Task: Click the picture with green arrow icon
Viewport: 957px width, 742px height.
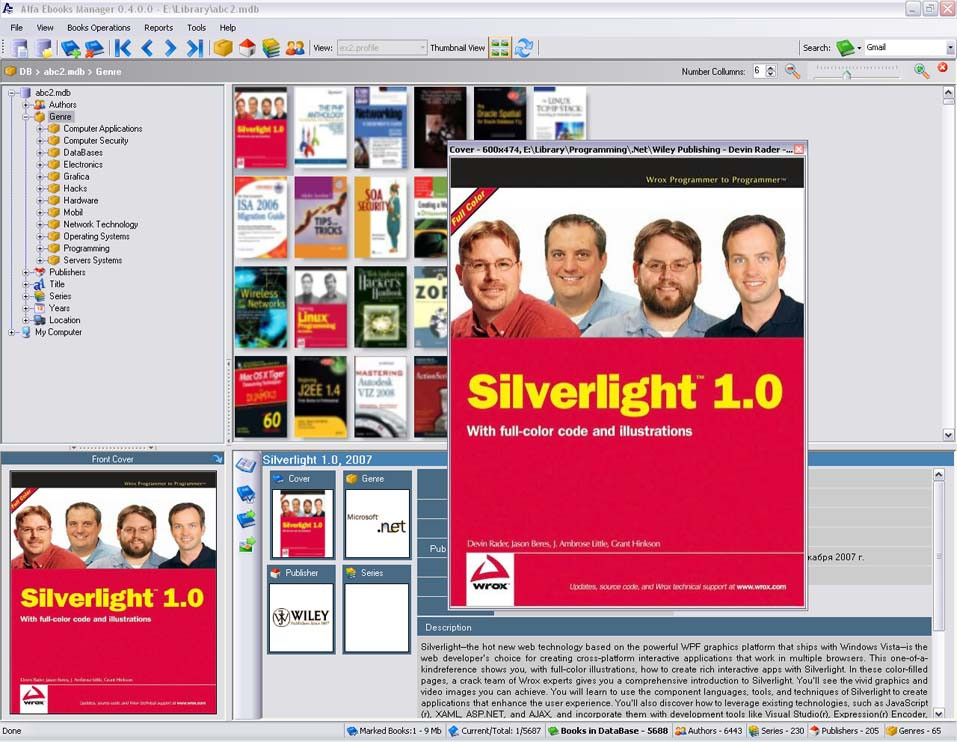Action: (247, 544)
